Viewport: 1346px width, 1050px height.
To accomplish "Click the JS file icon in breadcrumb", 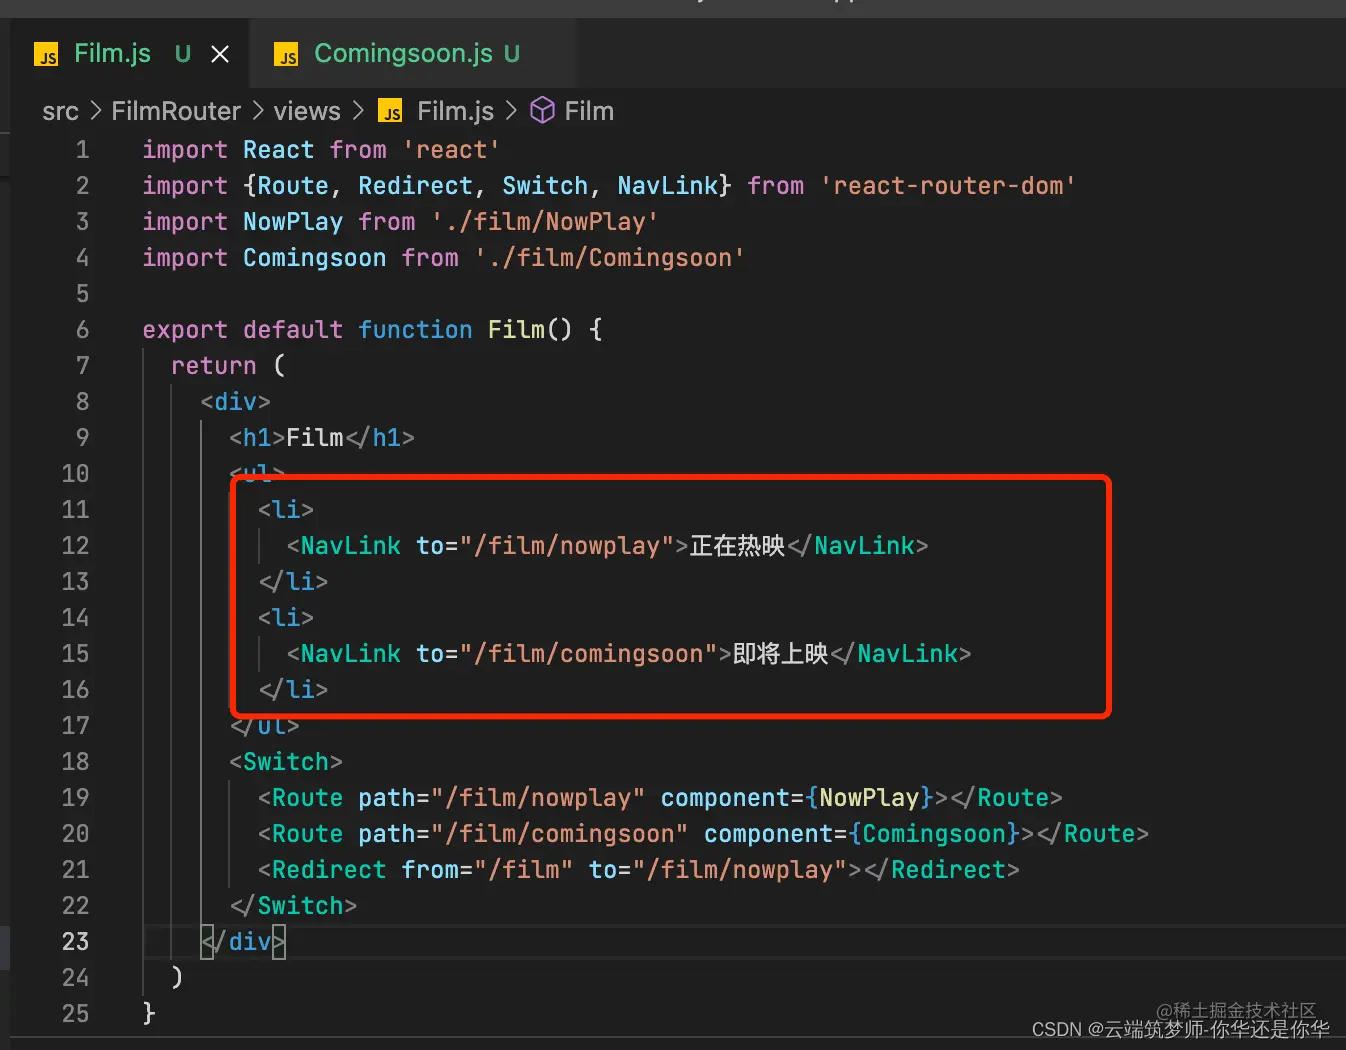I will pyautogui.click(x=391, y=111).
